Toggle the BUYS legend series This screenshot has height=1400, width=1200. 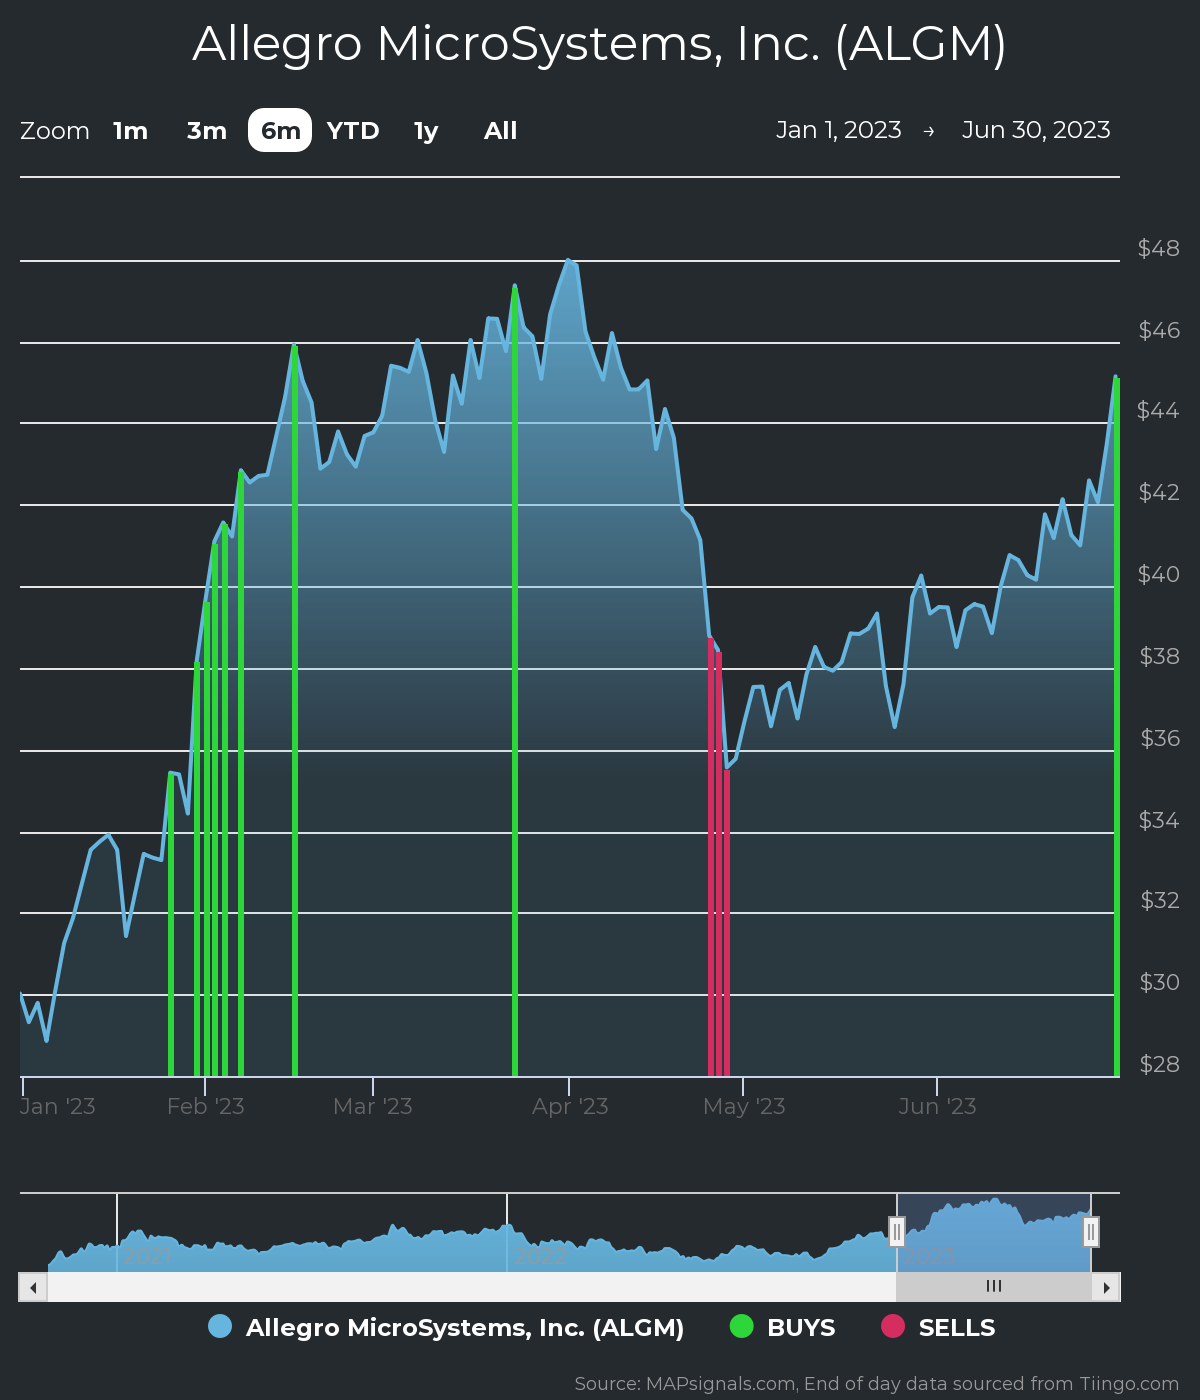tap(782, 1327)
